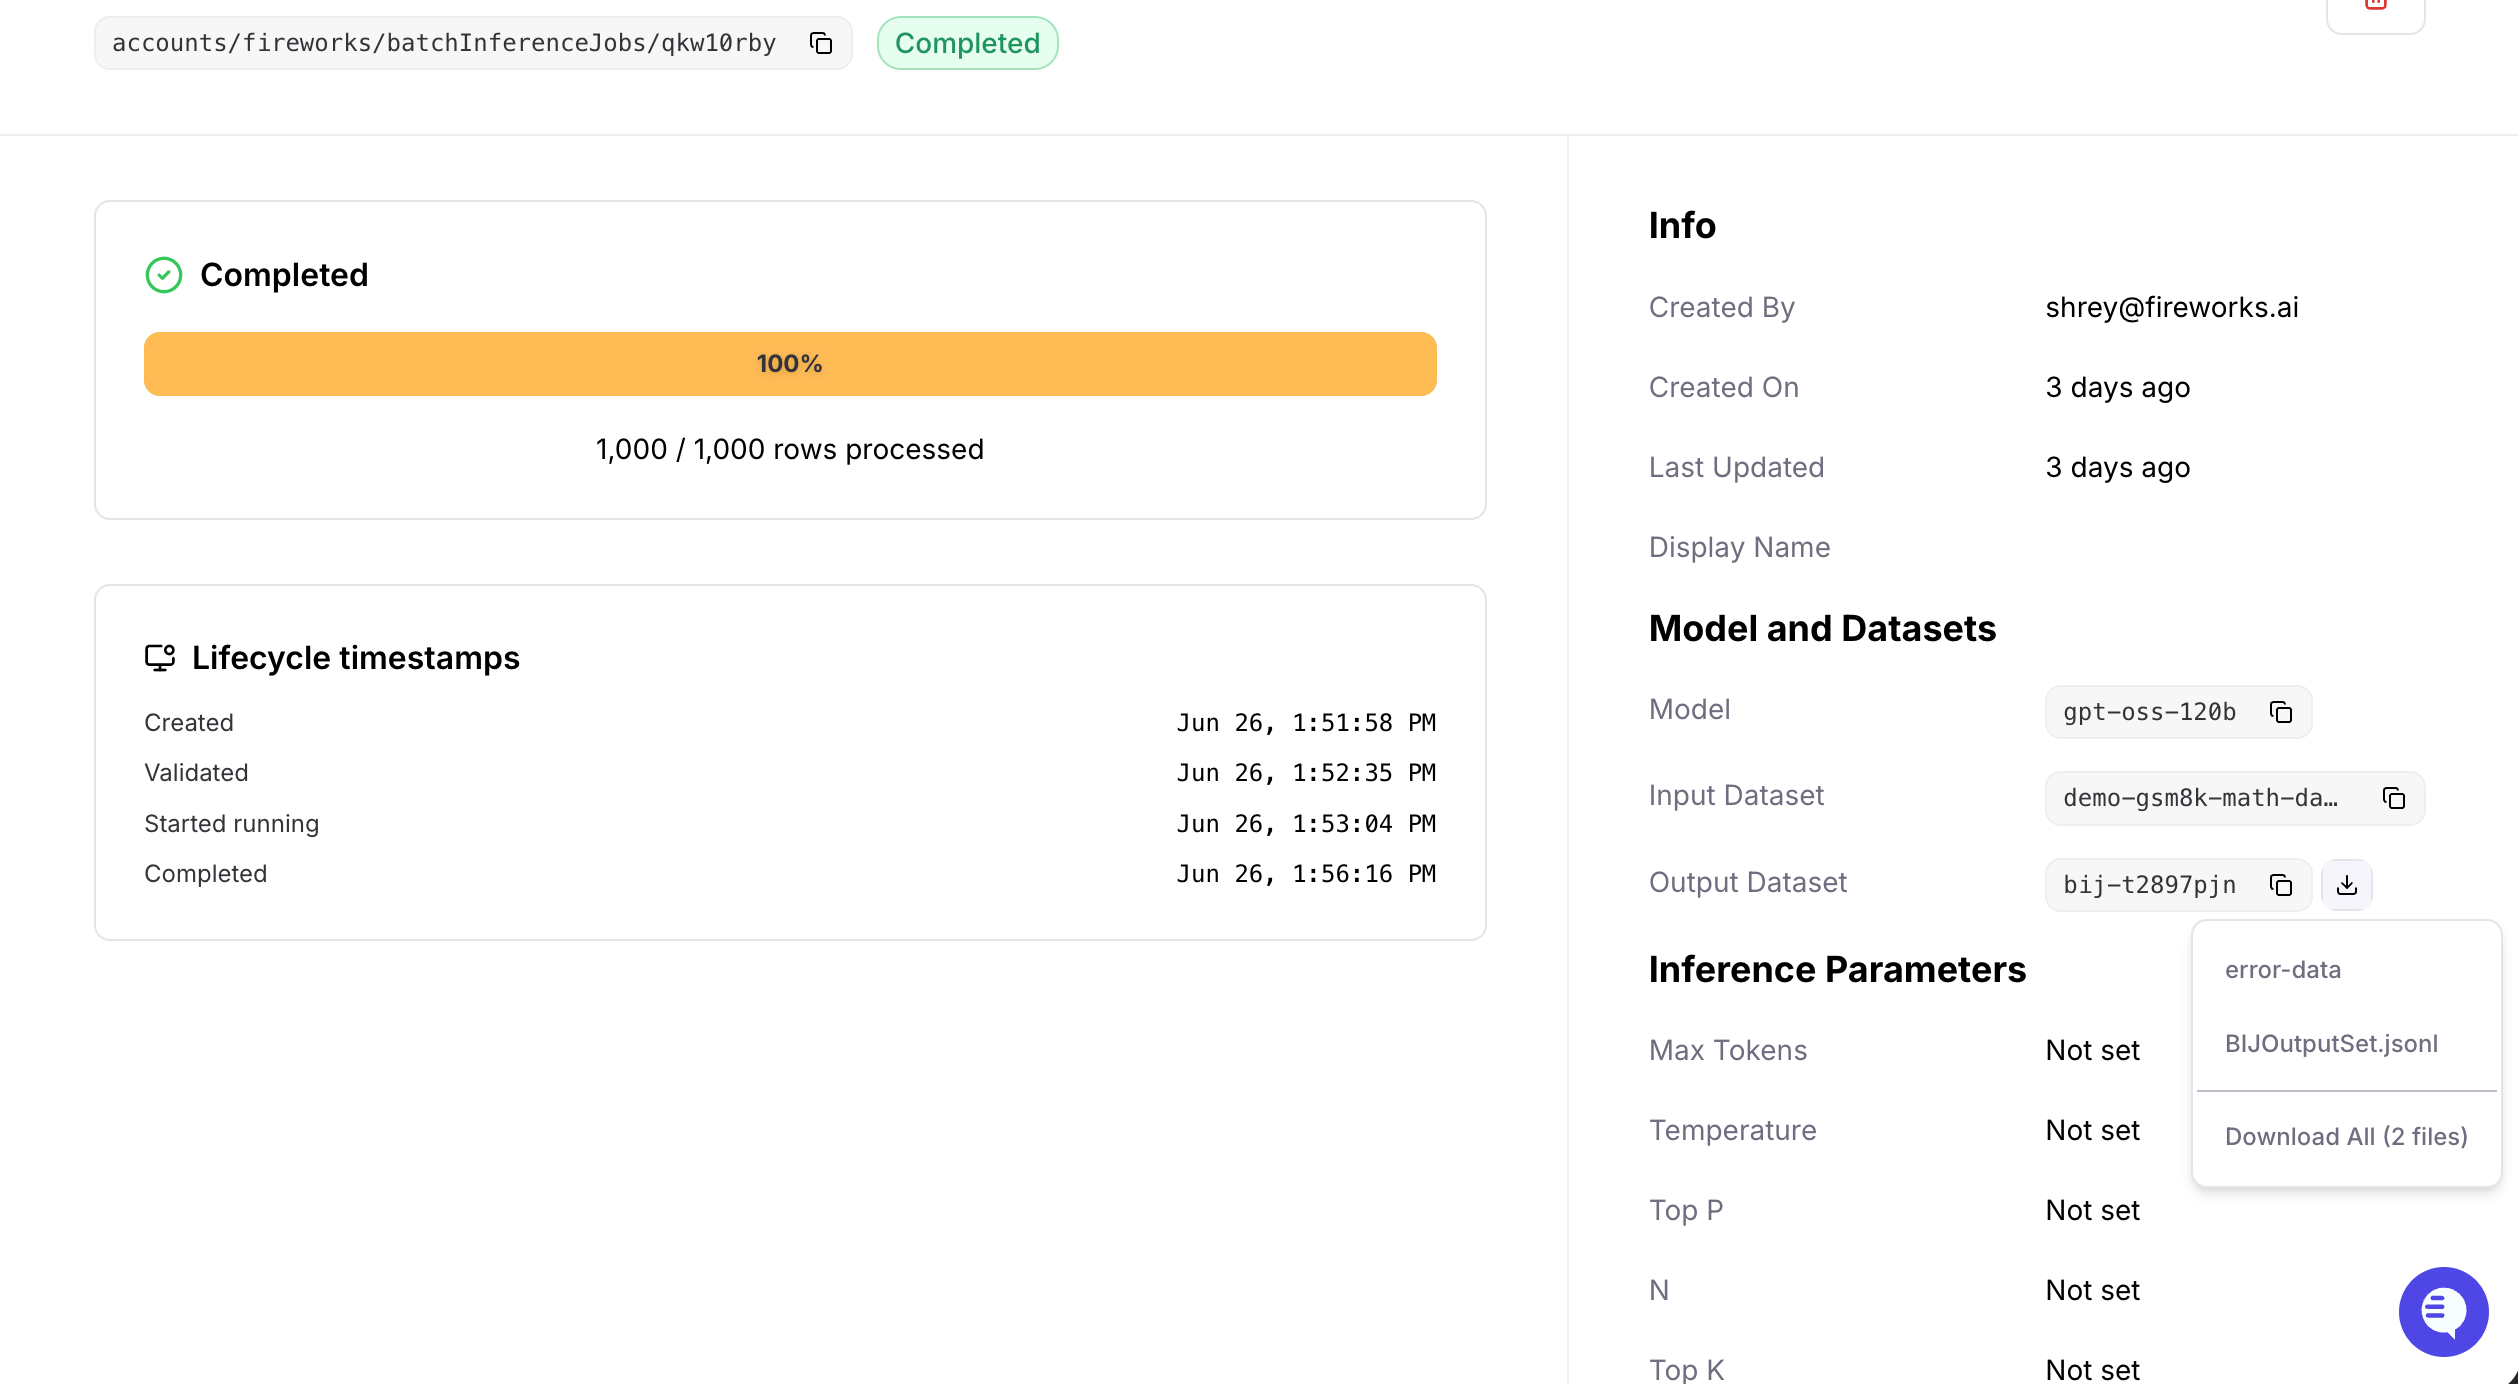
Task: Click the job path field
Action: (x=473, y=43)
